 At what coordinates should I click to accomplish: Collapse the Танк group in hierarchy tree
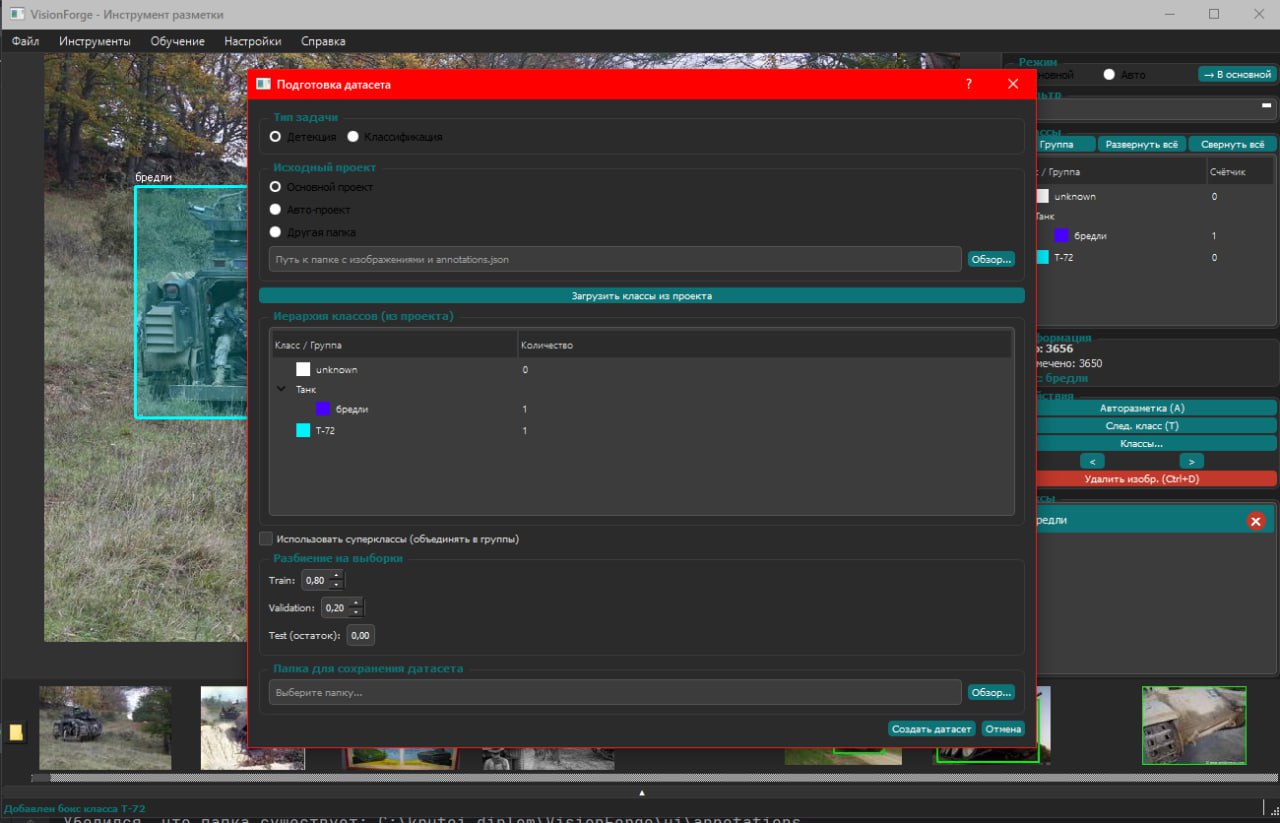coord(281,389)
